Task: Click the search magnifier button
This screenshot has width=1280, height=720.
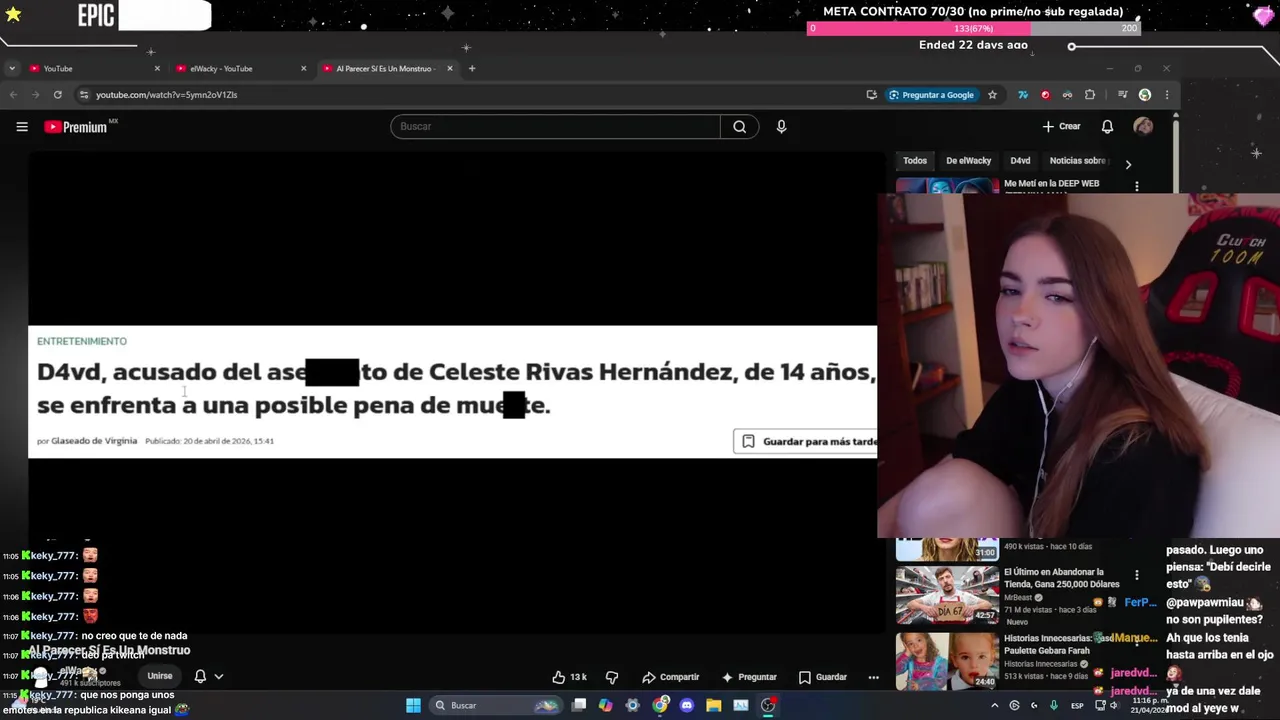Action: coord(739,127)
